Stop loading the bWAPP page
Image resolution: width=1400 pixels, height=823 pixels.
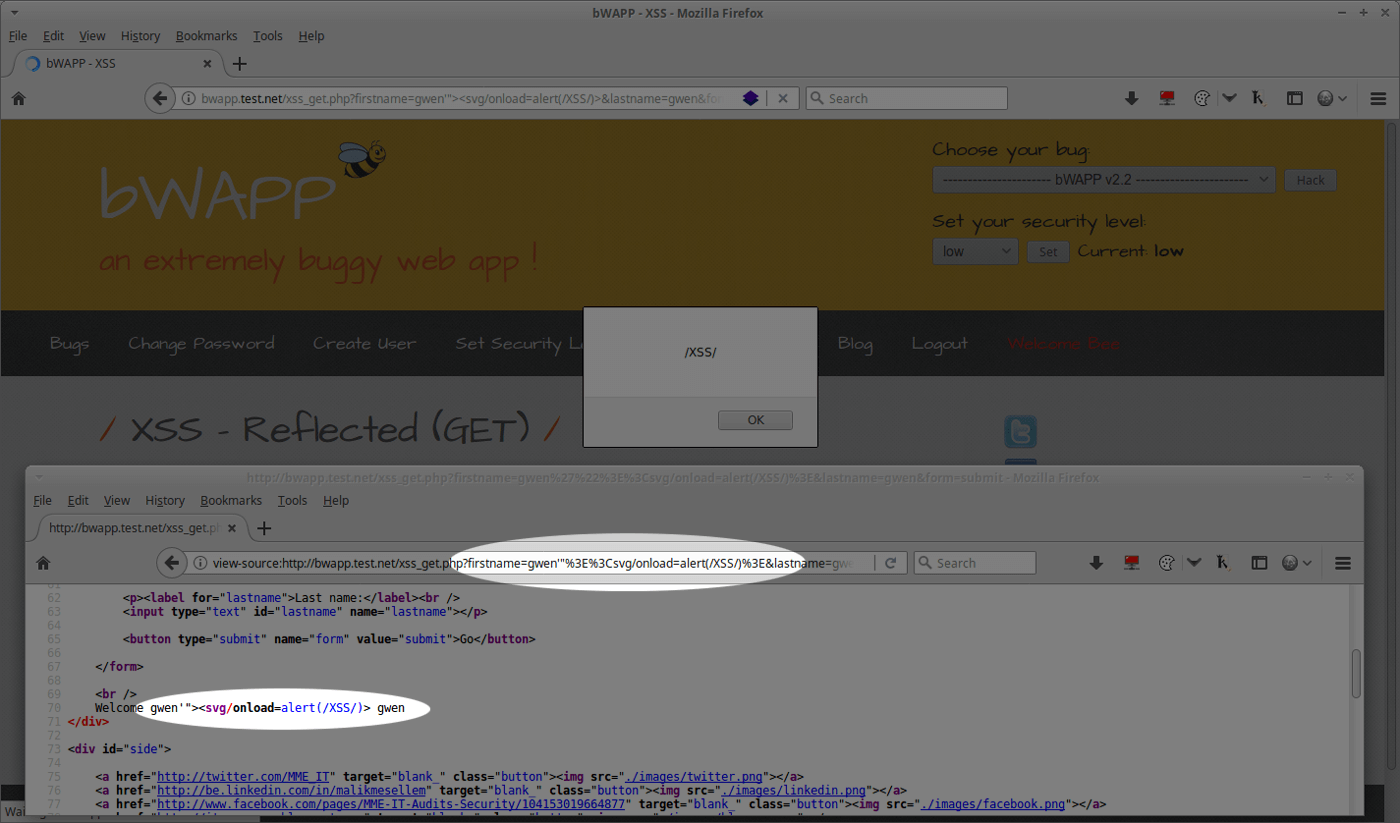(783, 99)
